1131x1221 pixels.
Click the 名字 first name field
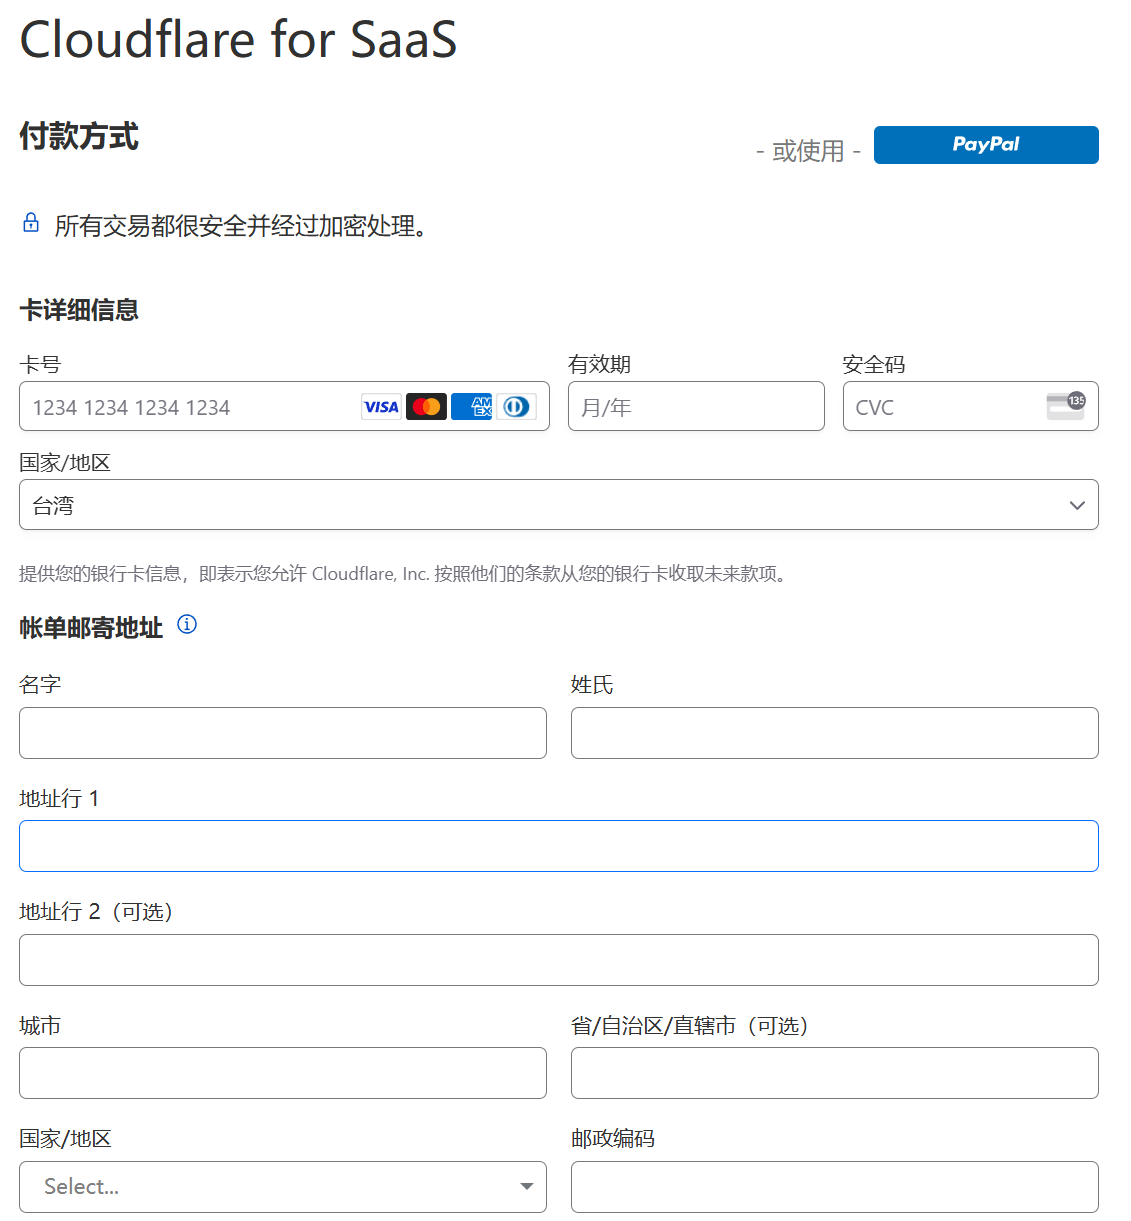283,733
